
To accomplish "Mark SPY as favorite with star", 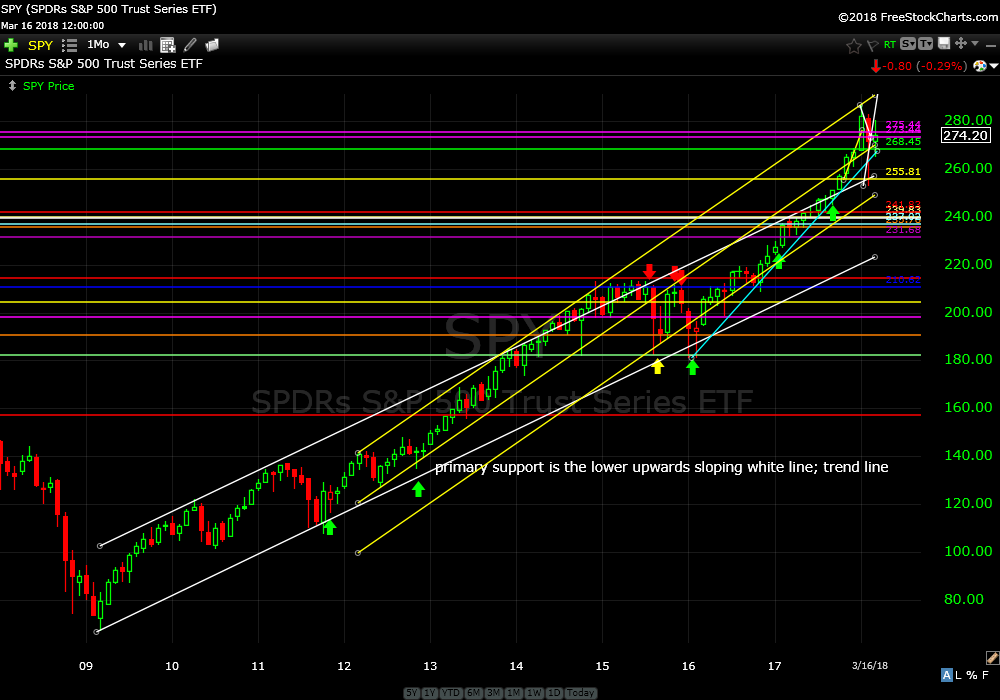I will coord(853,45).
